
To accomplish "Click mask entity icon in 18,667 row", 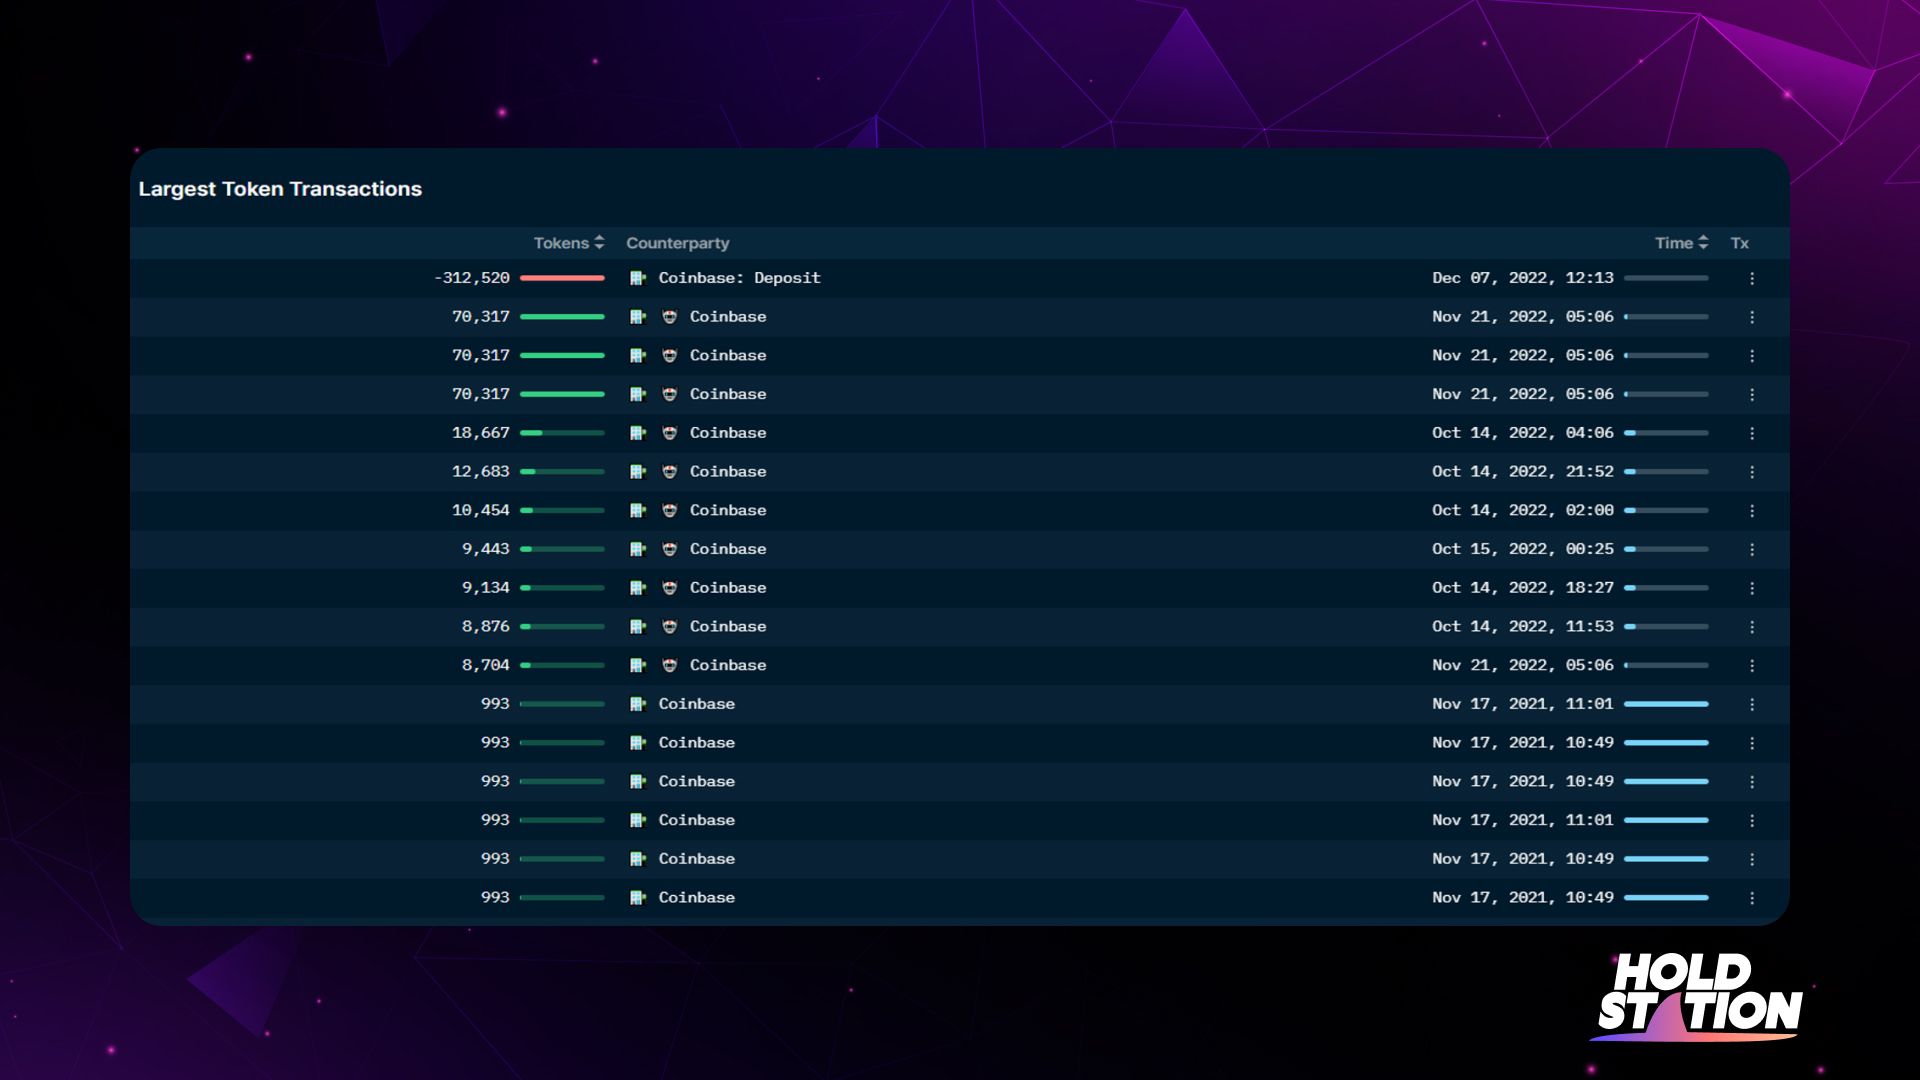I will [x=670, y=433].
